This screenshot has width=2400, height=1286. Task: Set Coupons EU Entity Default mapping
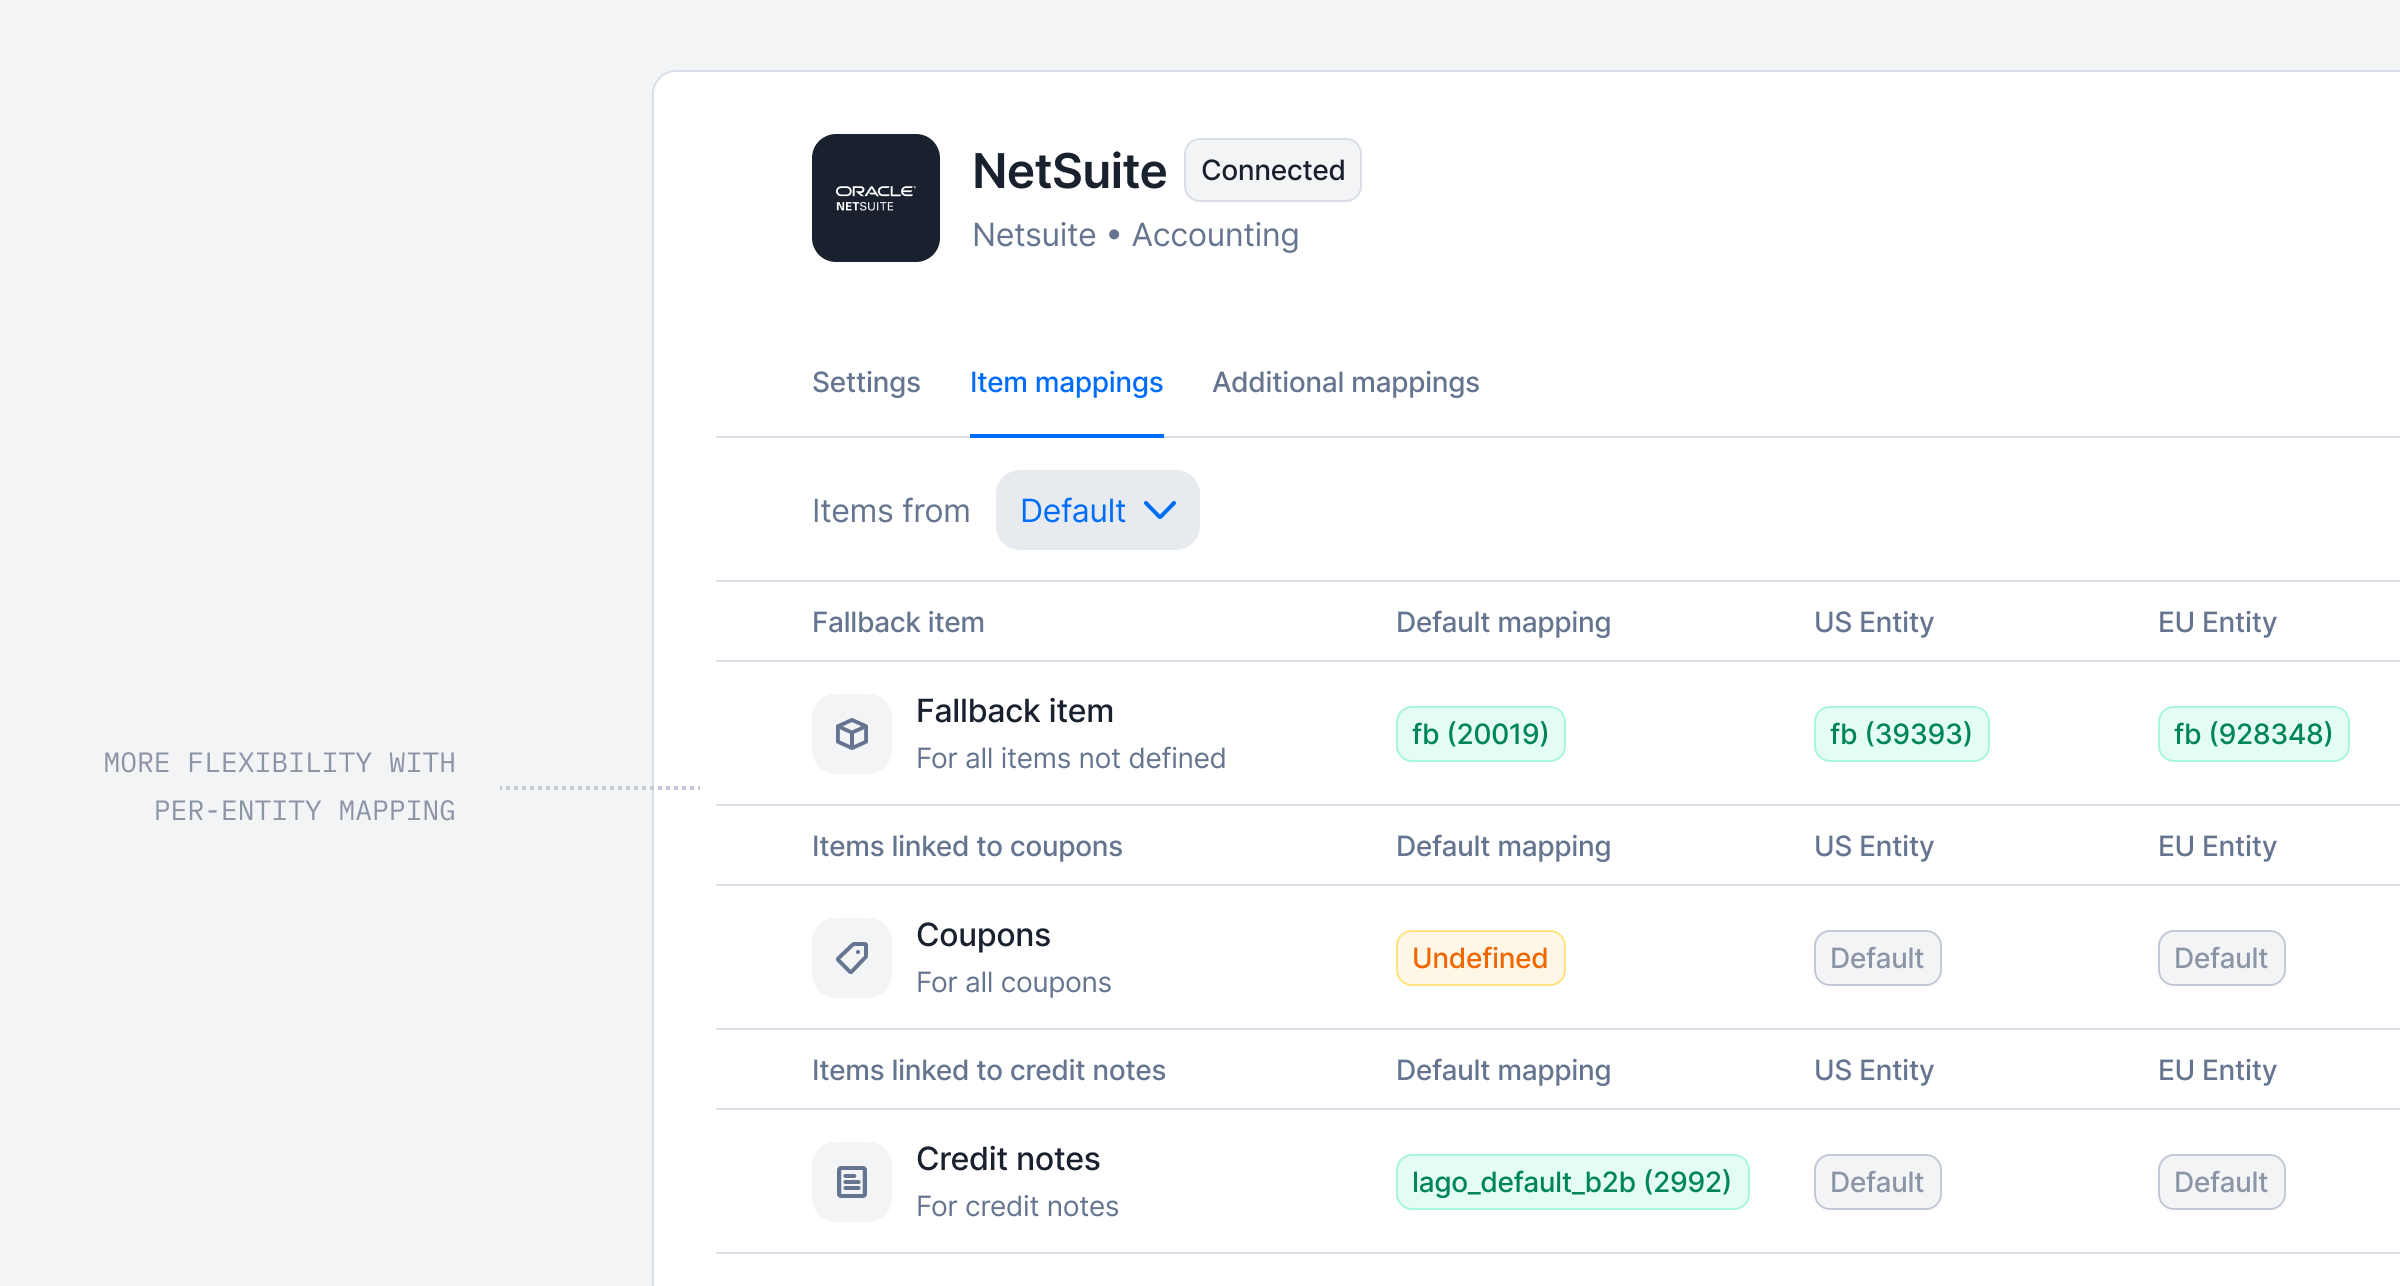click(x=2221, y=958)
